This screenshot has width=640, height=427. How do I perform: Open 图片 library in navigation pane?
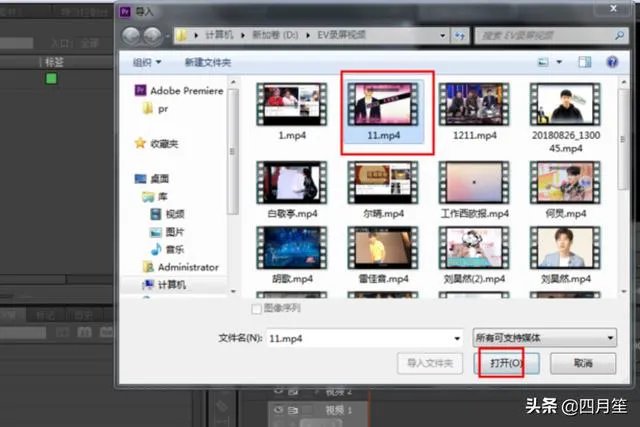(x=167, y=232)
